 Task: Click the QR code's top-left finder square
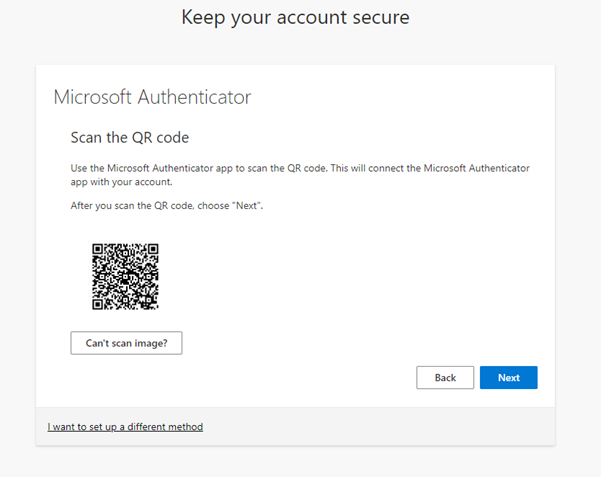click(97, 249)
